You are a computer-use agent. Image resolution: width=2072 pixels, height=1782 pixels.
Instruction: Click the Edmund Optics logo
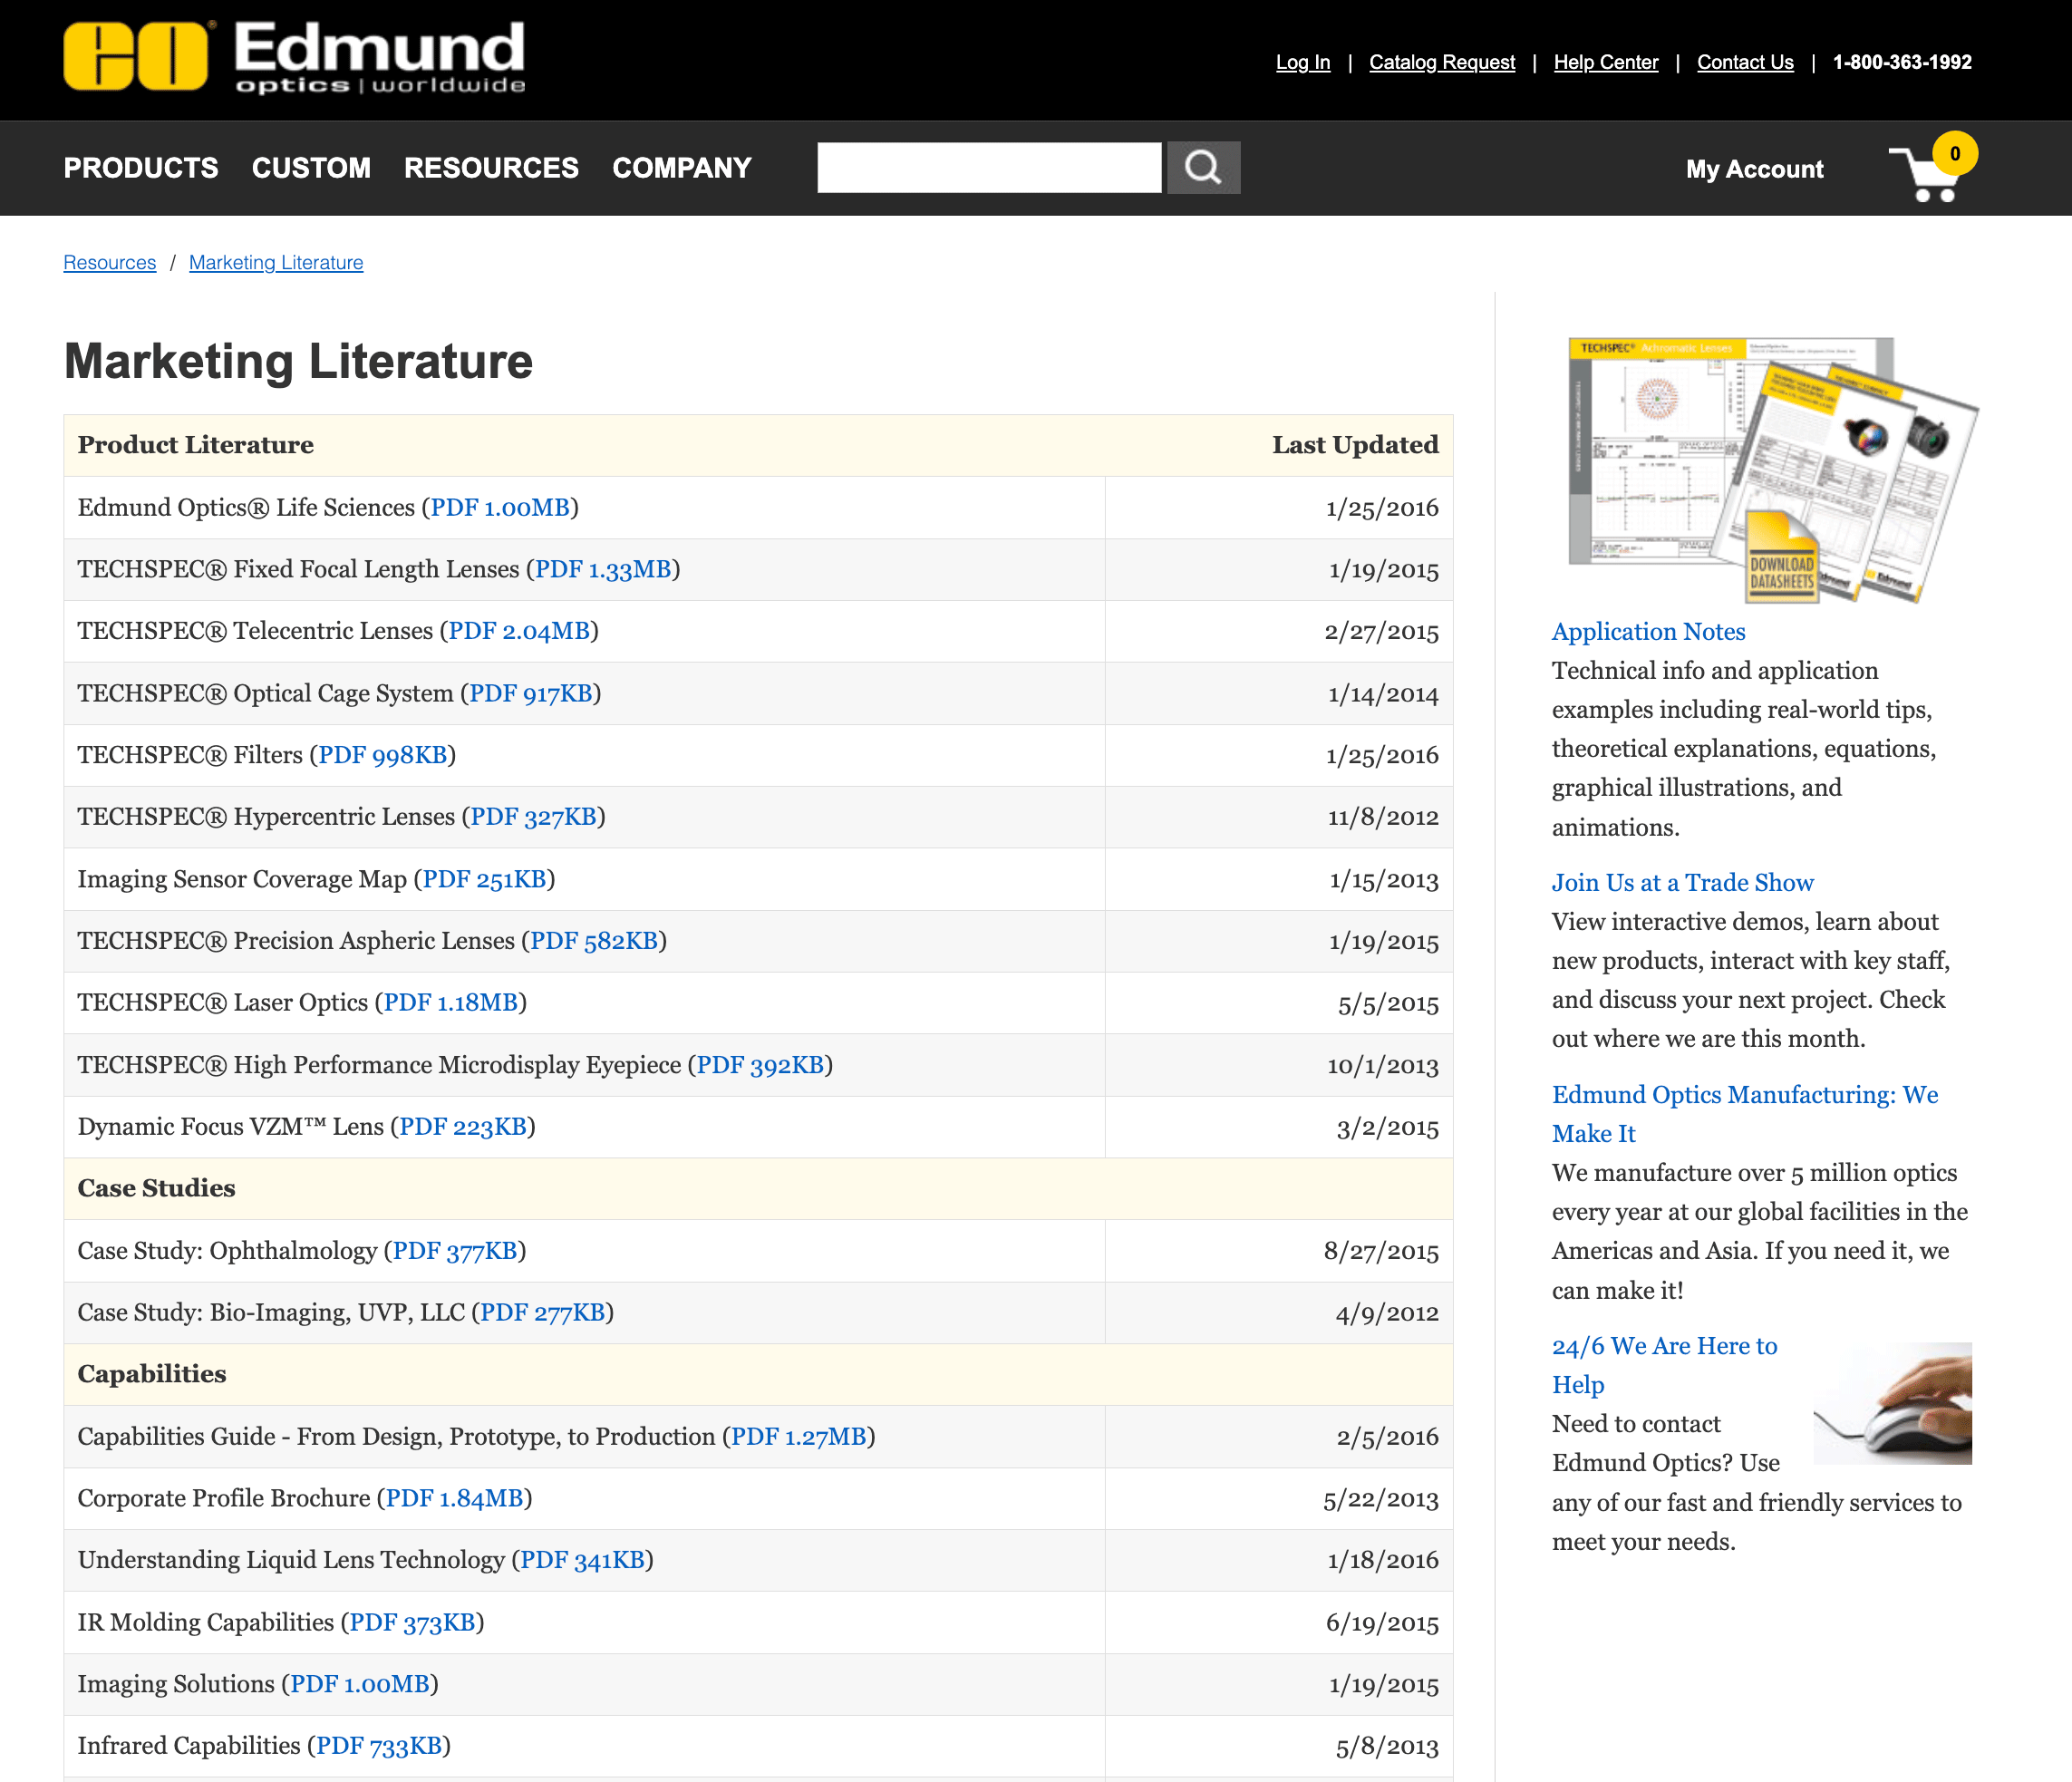coord(294,58)
